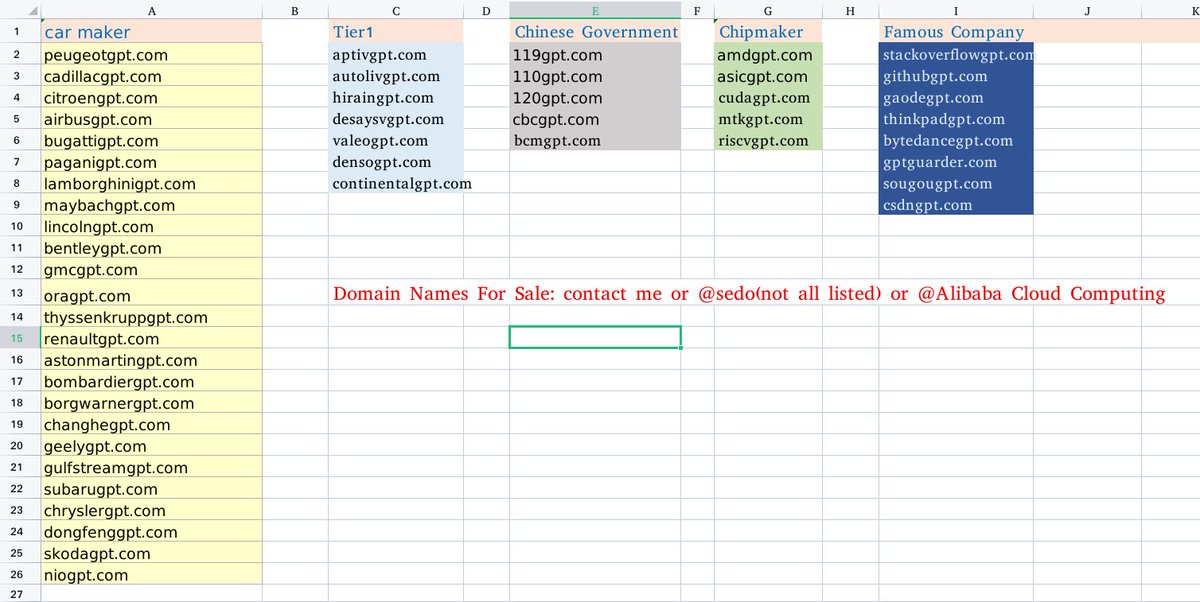Select column J header

tap(1086, 9)
